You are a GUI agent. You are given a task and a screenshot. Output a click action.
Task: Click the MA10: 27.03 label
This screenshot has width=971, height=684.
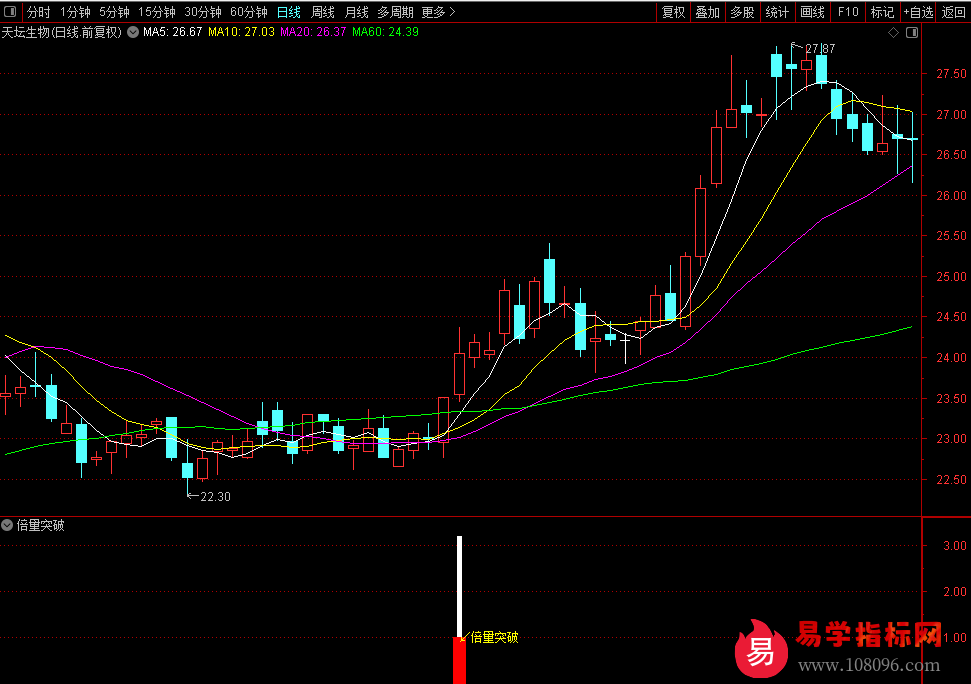241,32
